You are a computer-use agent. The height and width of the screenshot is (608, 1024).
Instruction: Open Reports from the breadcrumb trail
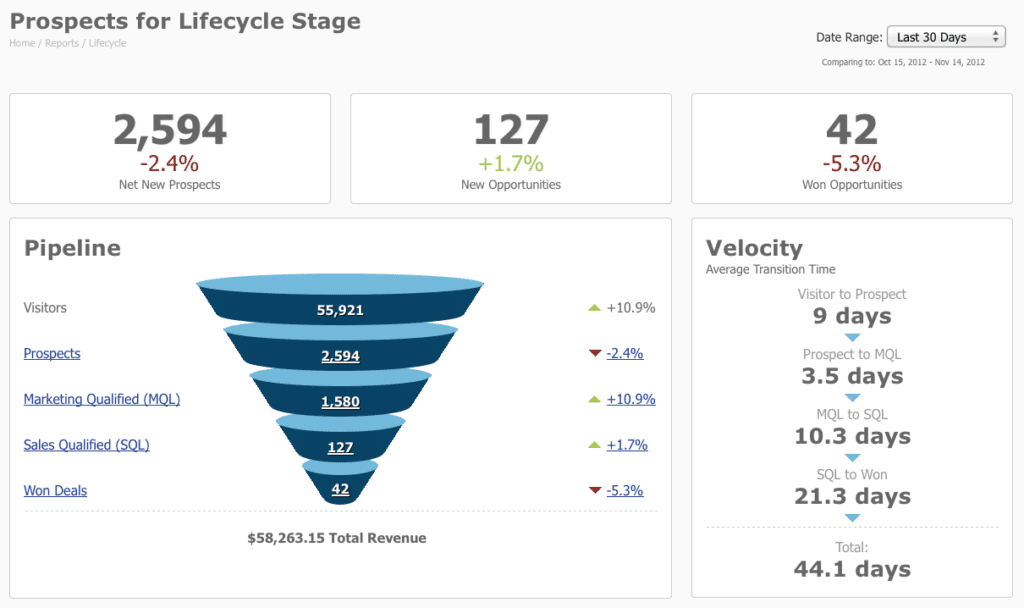point(61,43)
